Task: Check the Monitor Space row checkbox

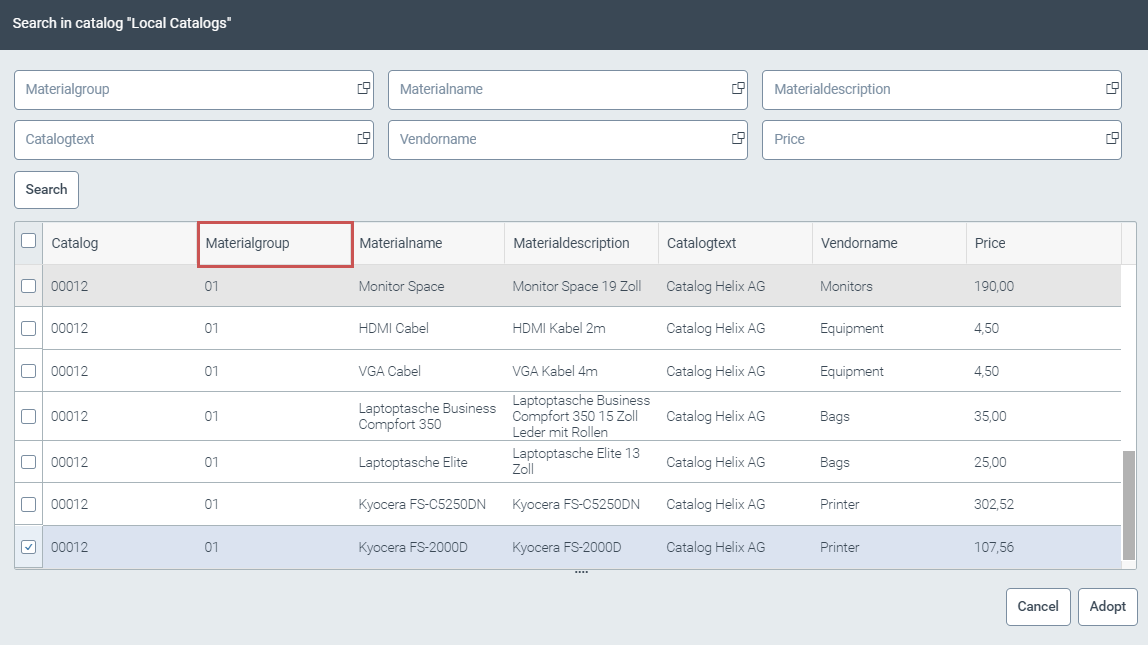Action: tap(29, 285)
